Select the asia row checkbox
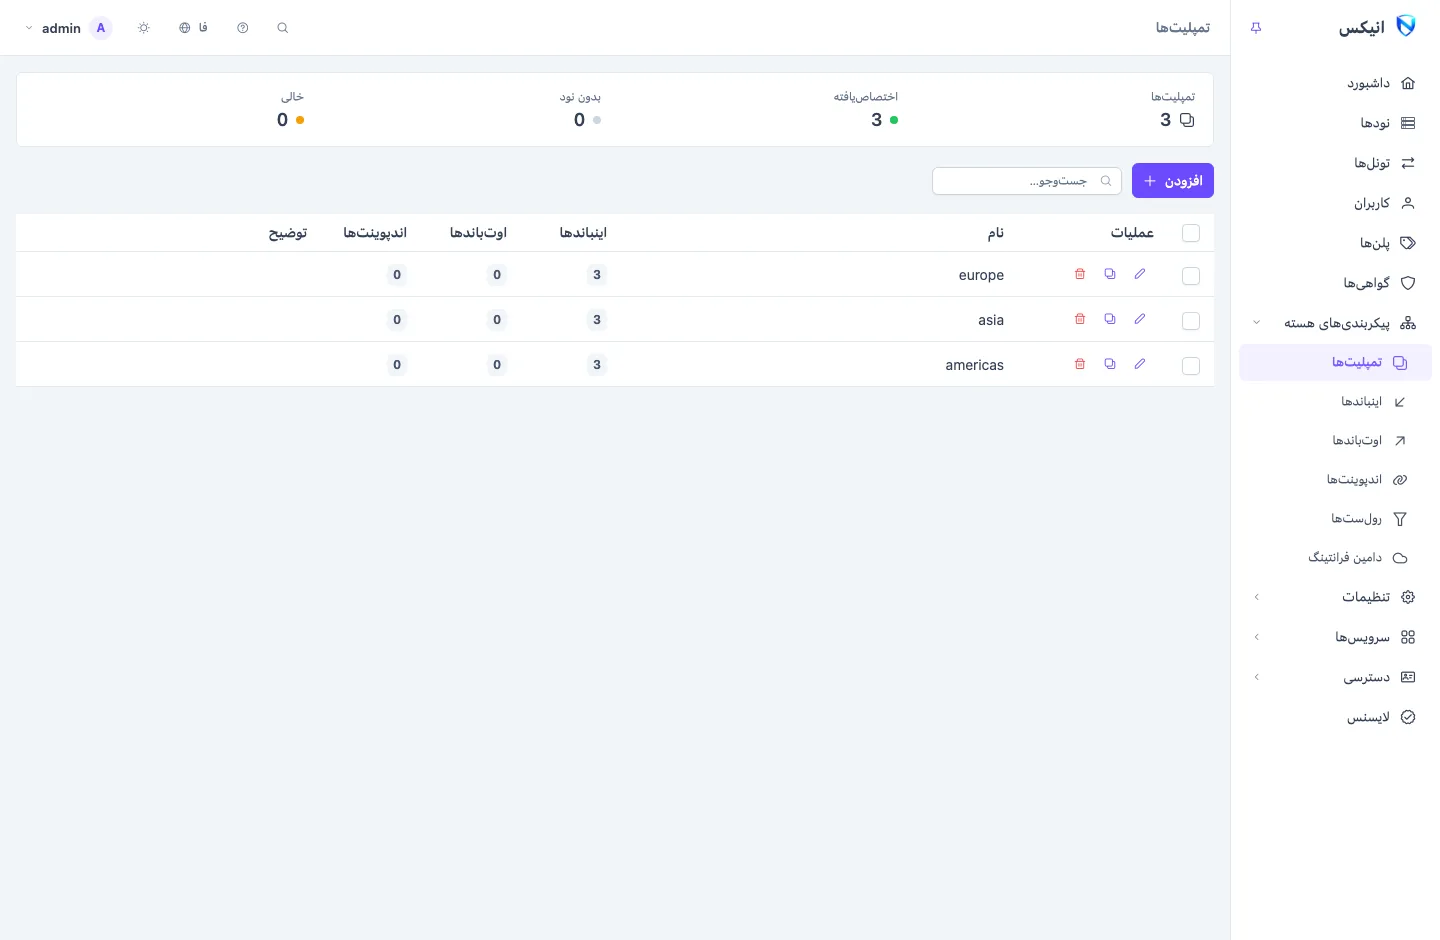Viewport: 1440px width, 940px height. pyautogui.click(x=1191, y=321)
